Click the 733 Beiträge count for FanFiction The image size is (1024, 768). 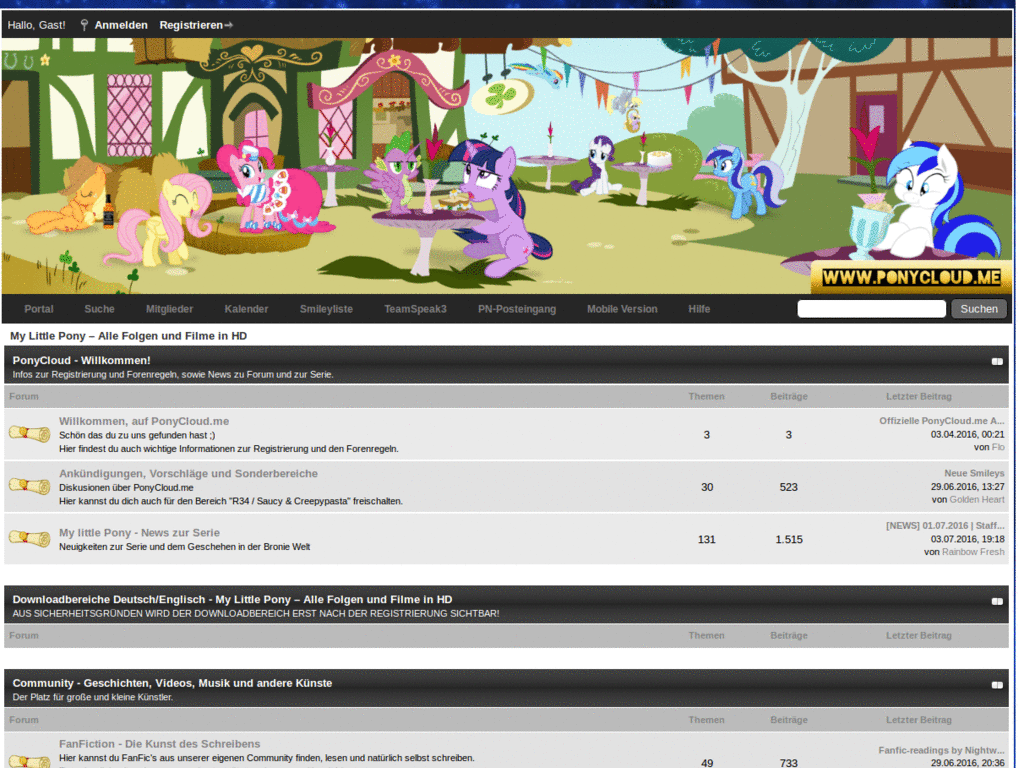[x=788, y=763]
